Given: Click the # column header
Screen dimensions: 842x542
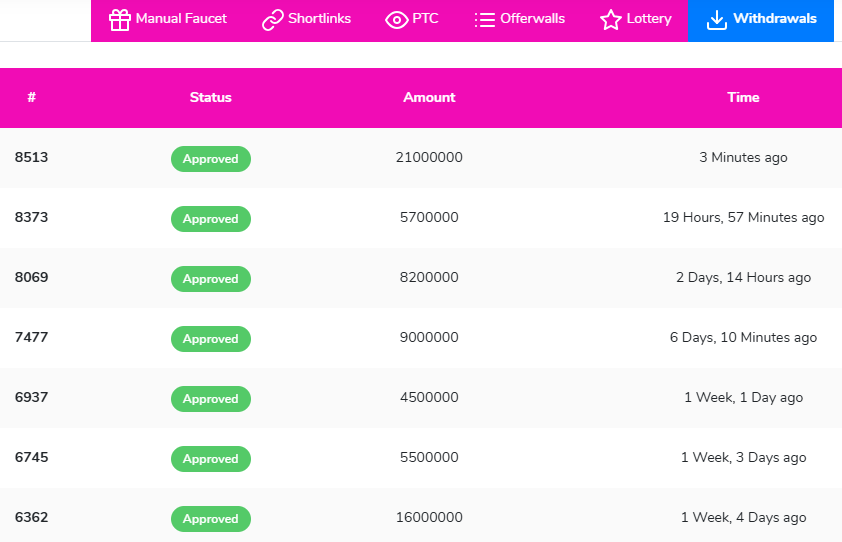Looking at the screenshot, I should point(32,97).
